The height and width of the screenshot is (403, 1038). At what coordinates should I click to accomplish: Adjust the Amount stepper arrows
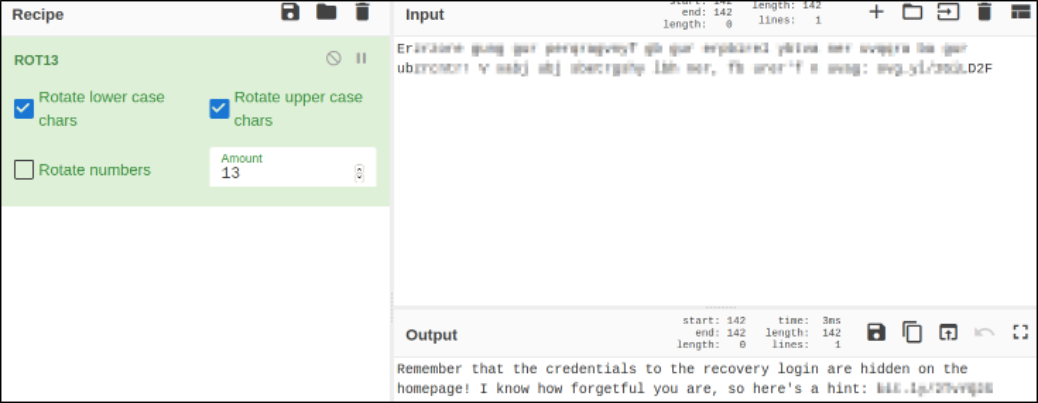click(359, 173)
